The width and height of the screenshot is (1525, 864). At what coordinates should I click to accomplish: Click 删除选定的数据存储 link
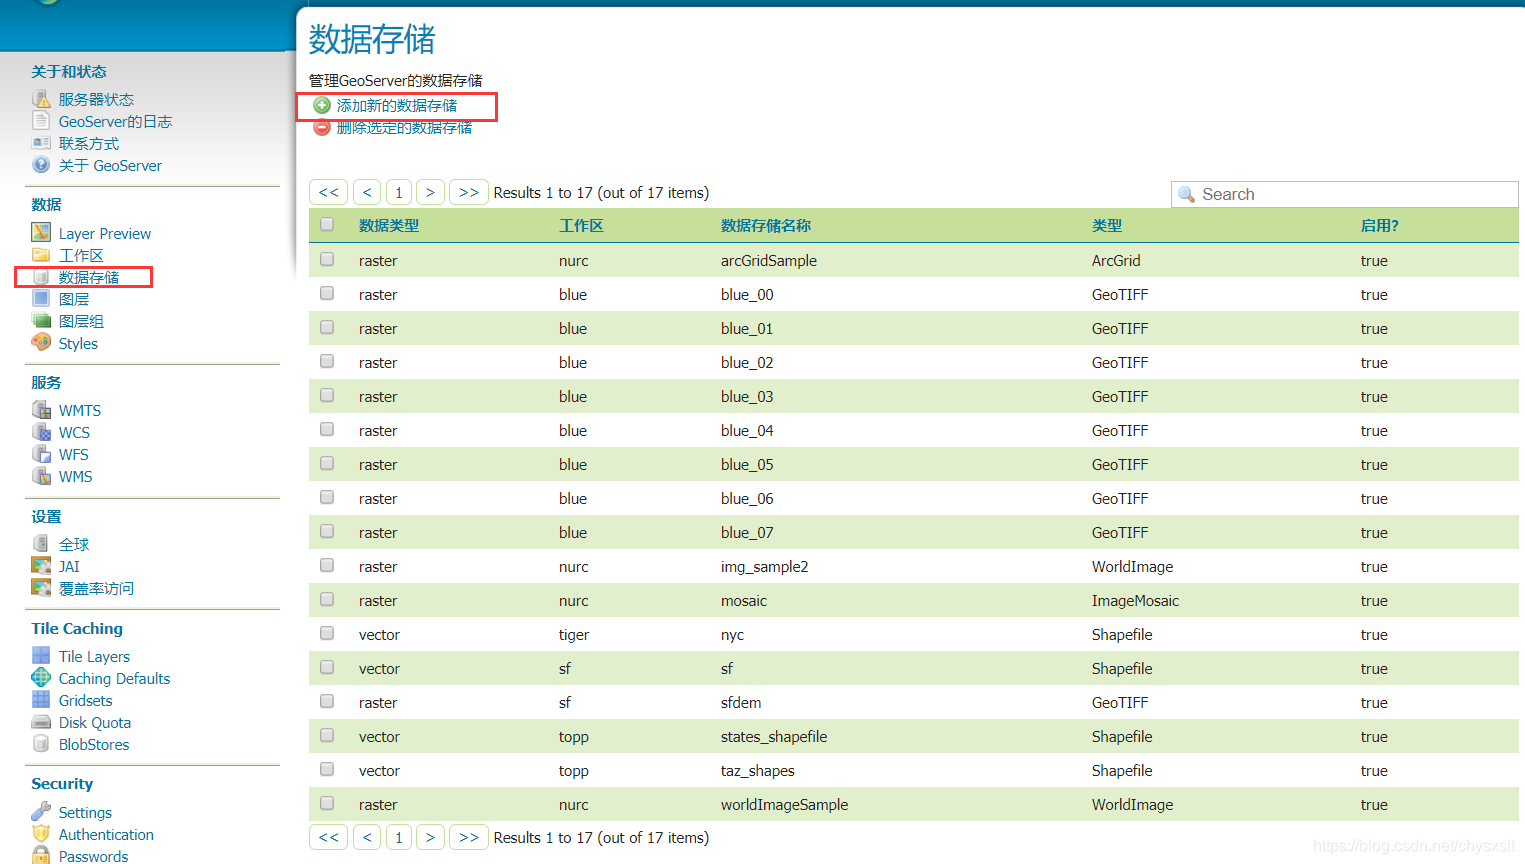click(404, 127)
